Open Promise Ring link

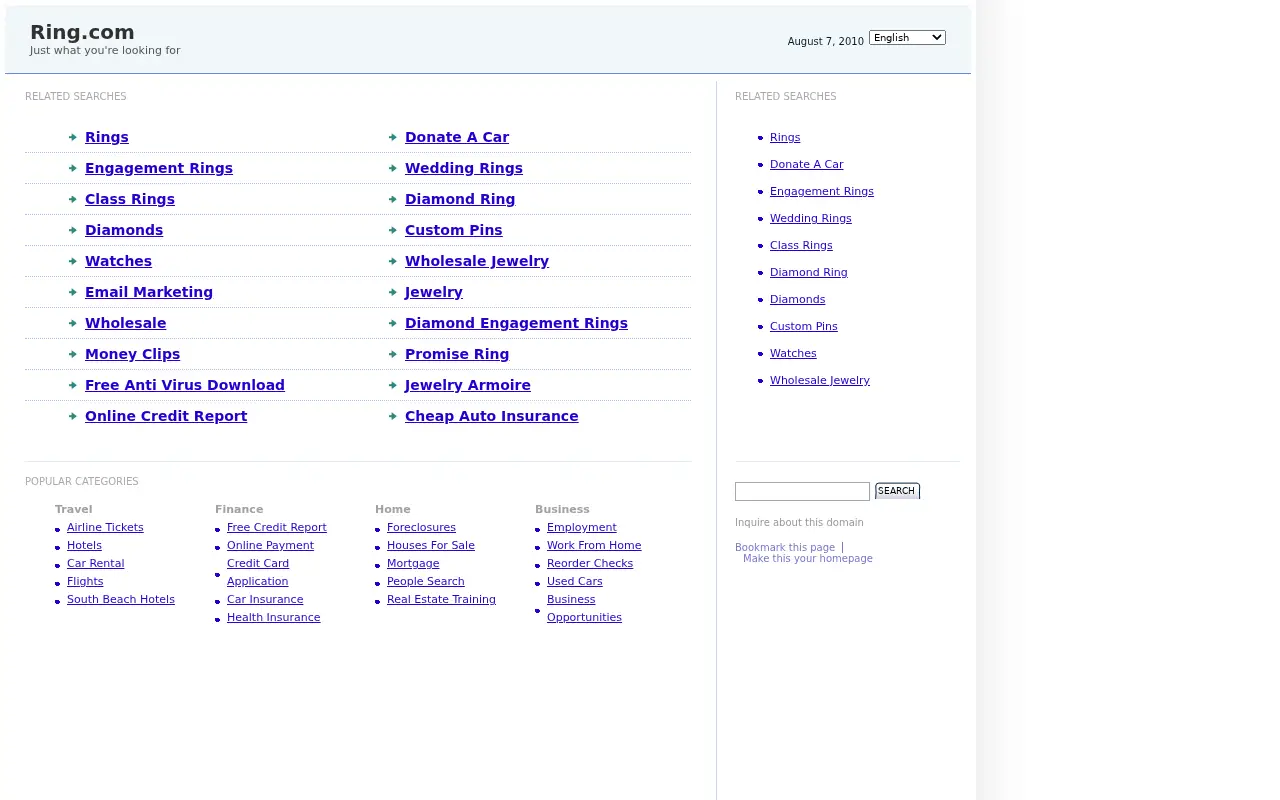click(457, 354)
